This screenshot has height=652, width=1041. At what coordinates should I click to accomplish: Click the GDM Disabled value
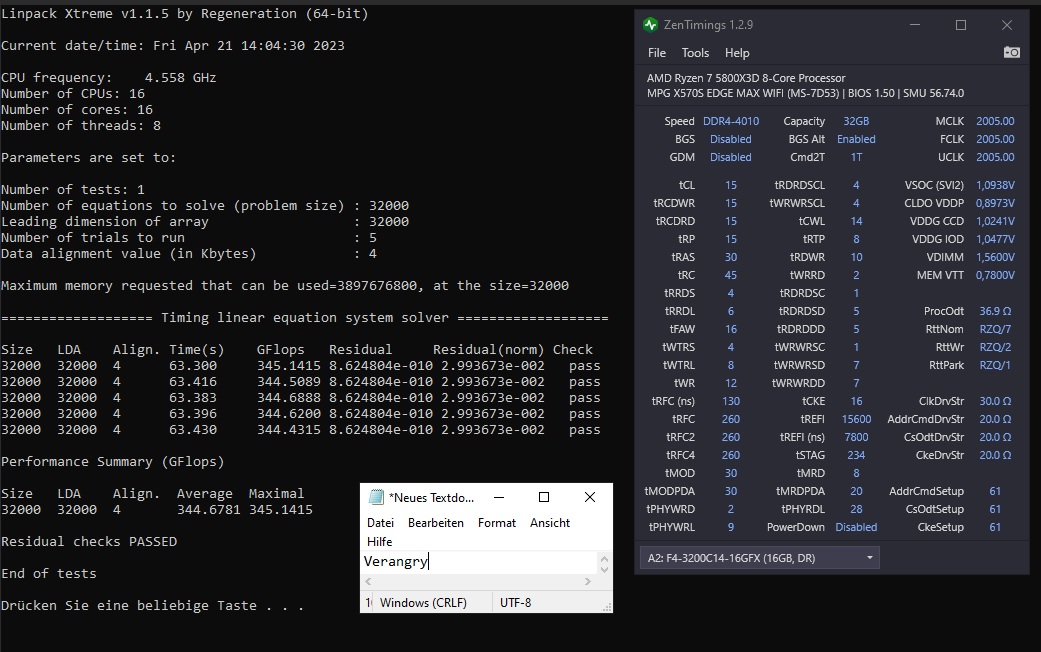(730, 157)
